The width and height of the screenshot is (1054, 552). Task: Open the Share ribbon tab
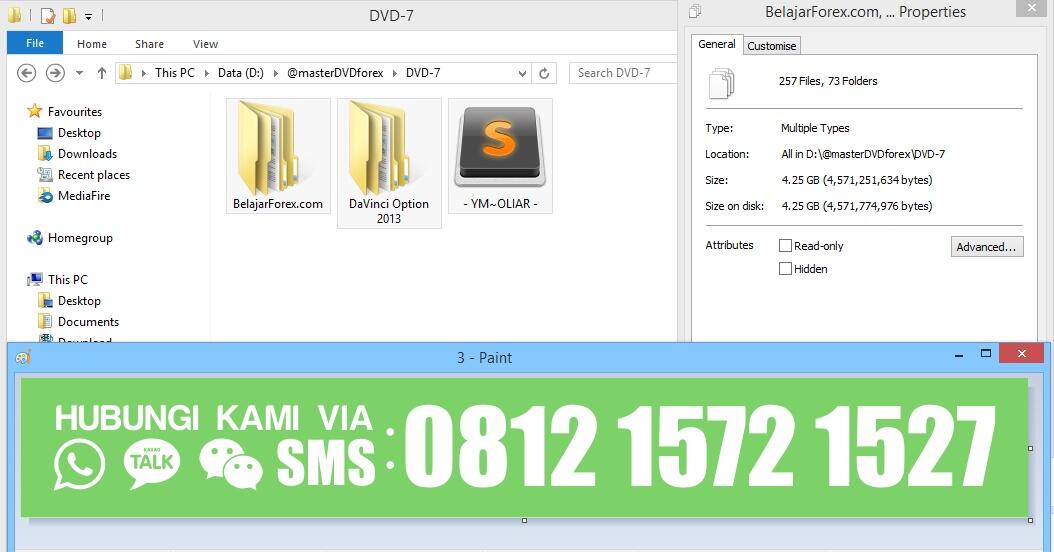pyautogui.click(x=149, y=44)
